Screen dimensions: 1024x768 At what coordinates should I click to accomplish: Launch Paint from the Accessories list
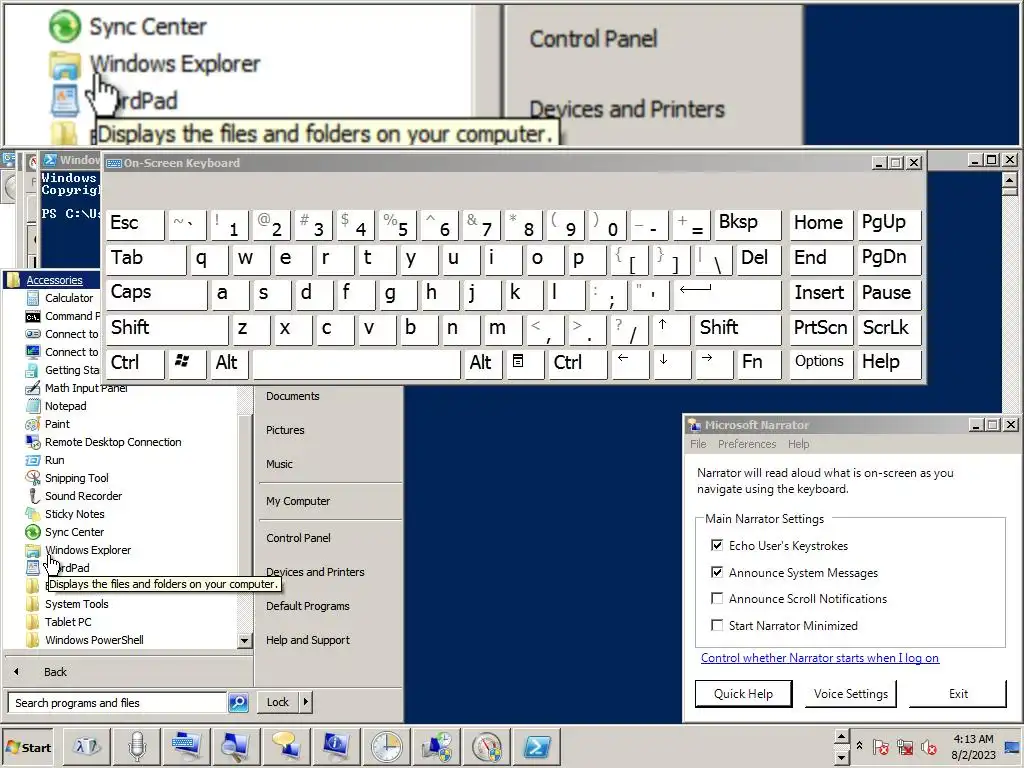[48, 424]
